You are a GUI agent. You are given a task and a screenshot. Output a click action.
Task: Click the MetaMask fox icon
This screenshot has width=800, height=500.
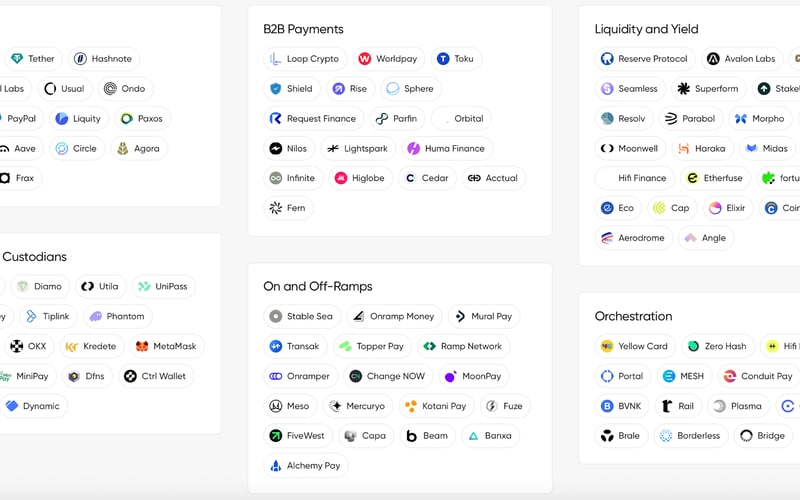click(142, 346)
